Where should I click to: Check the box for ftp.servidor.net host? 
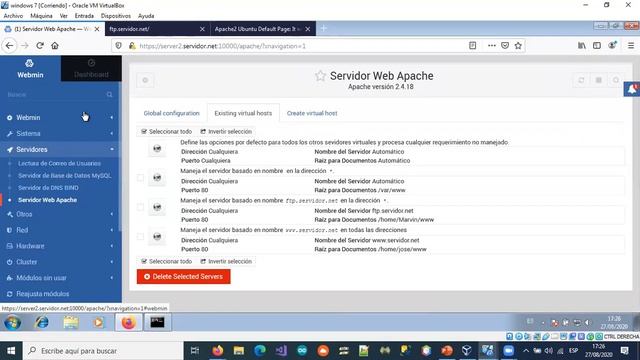[x=140, y=207]
